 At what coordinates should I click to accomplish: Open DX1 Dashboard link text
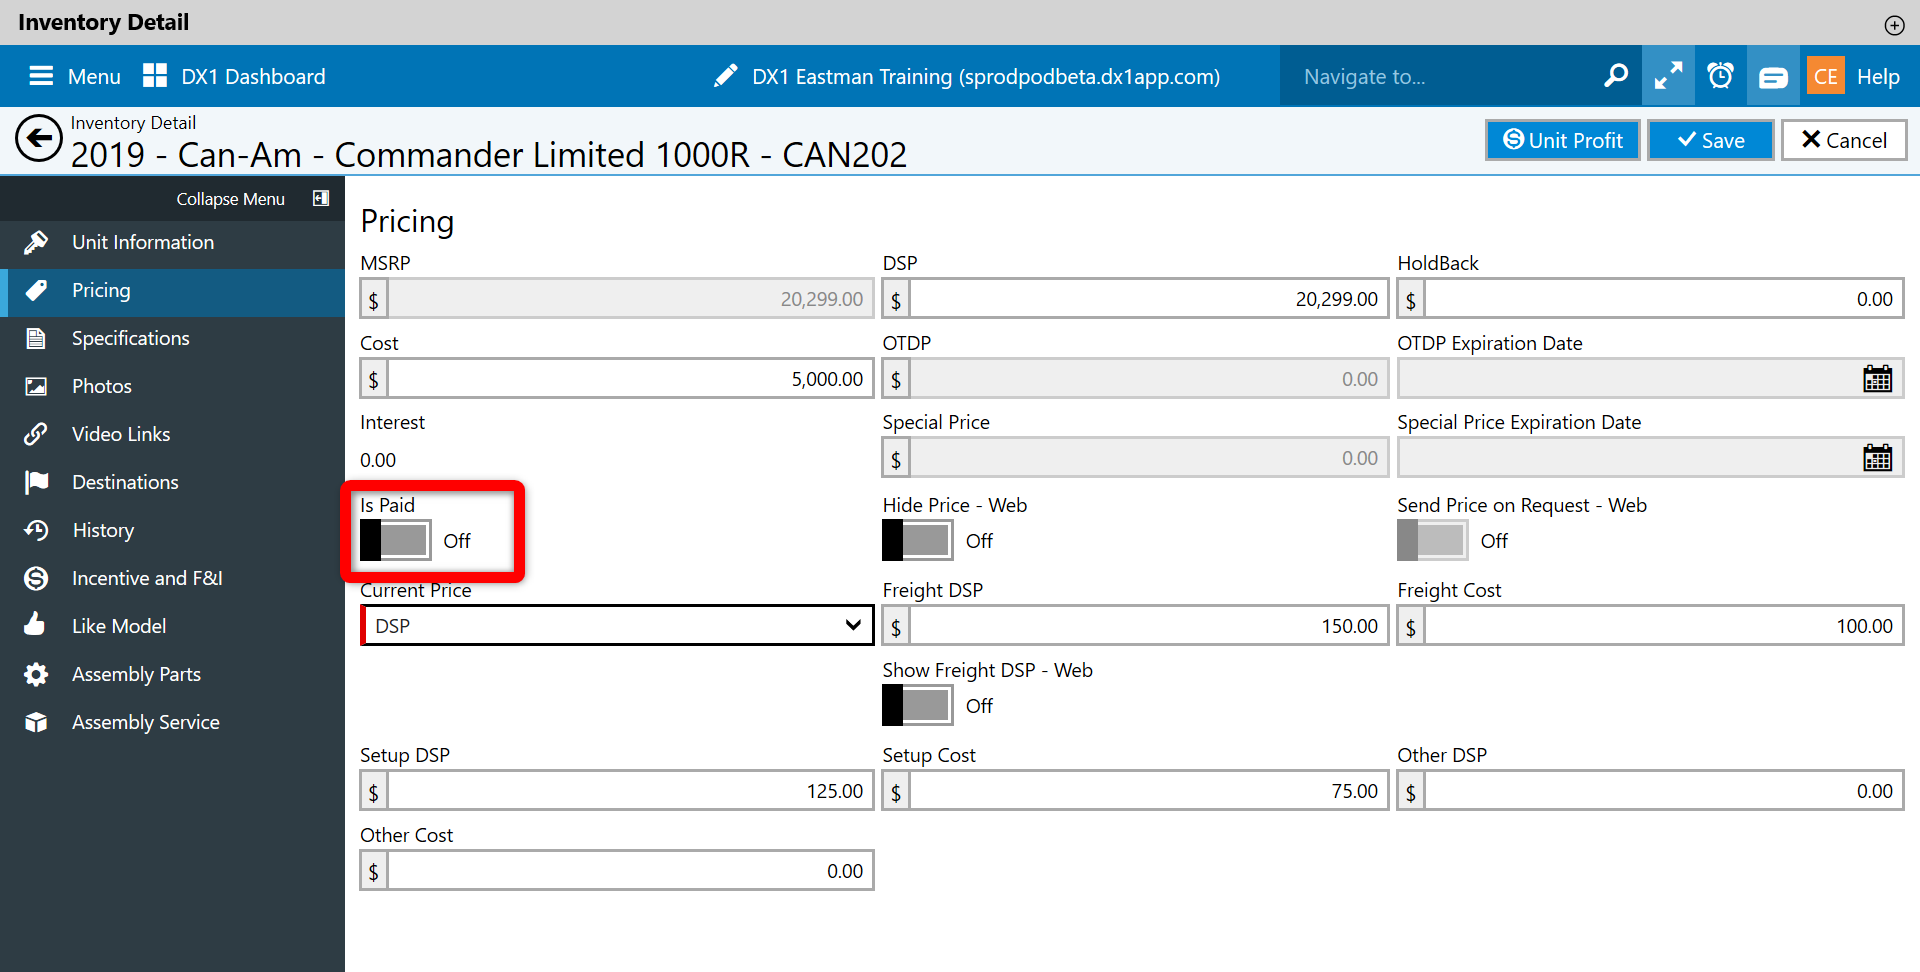tap(253, 77)
